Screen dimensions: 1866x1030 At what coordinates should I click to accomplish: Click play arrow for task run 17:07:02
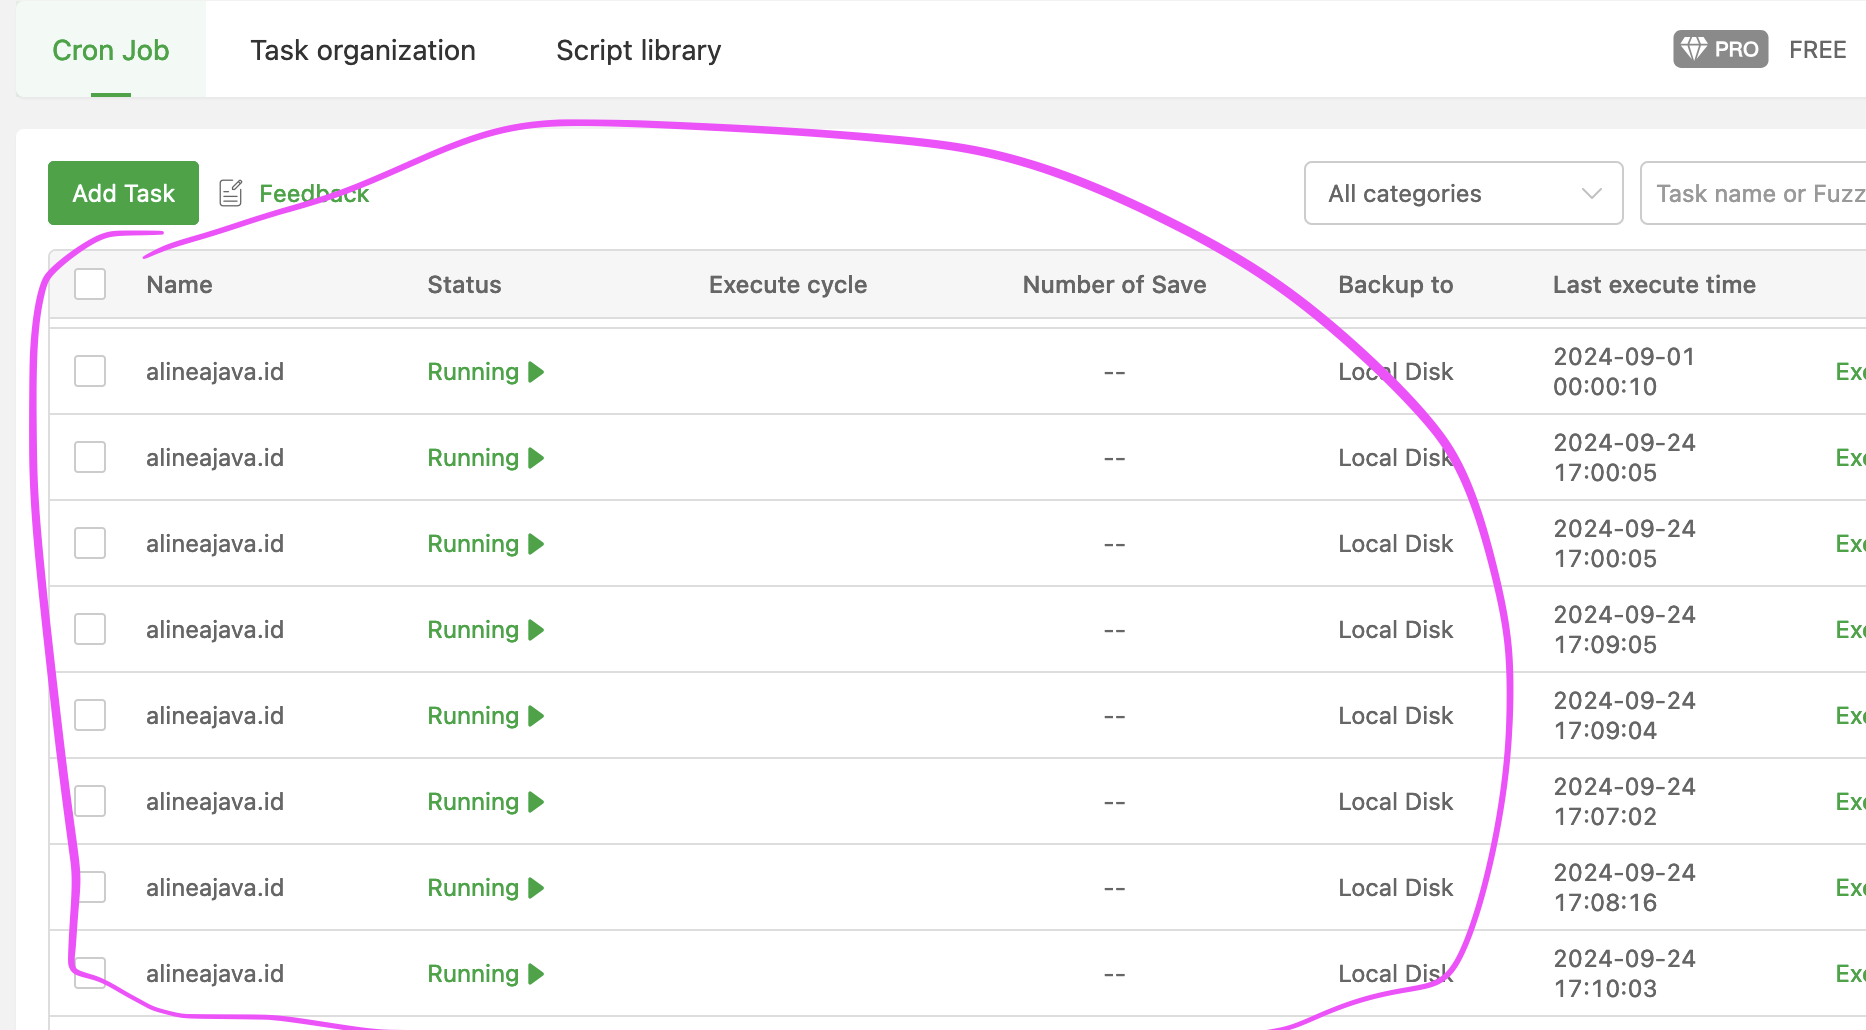(x=536, y=802)
